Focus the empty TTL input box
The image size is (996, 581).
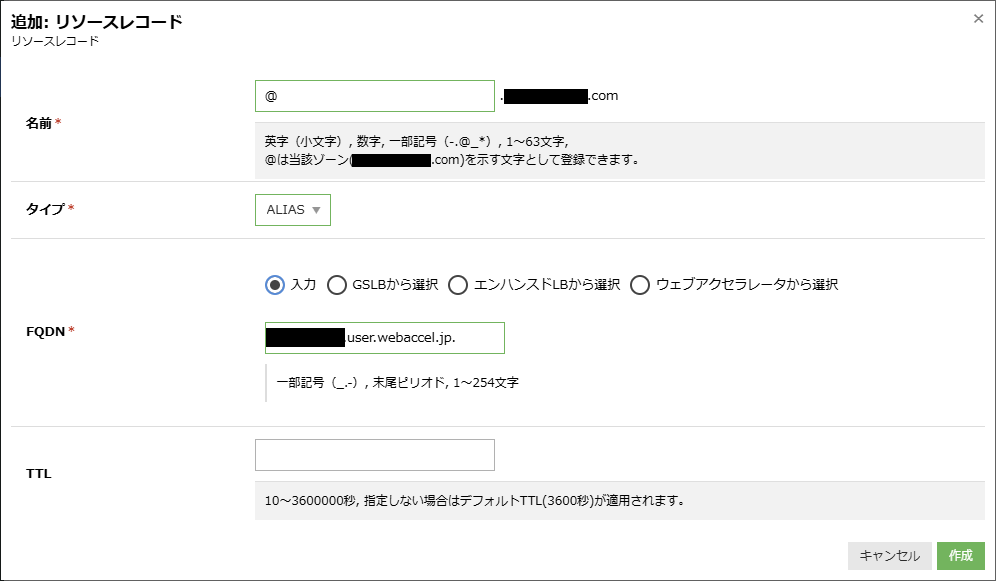375,455
